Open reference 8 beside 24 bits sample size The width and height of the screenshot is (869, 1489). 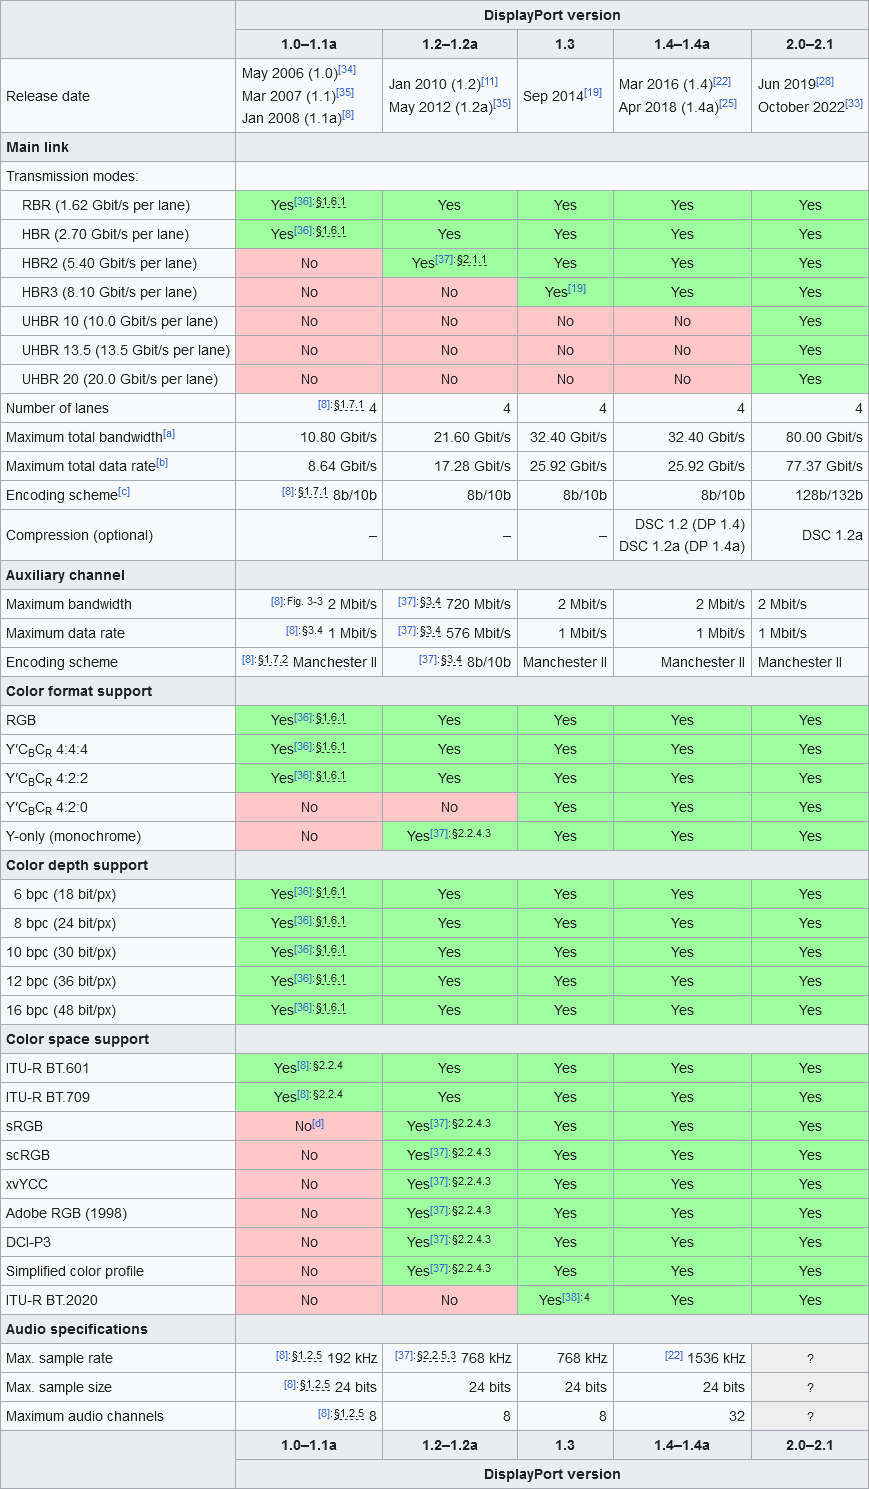289,1385
